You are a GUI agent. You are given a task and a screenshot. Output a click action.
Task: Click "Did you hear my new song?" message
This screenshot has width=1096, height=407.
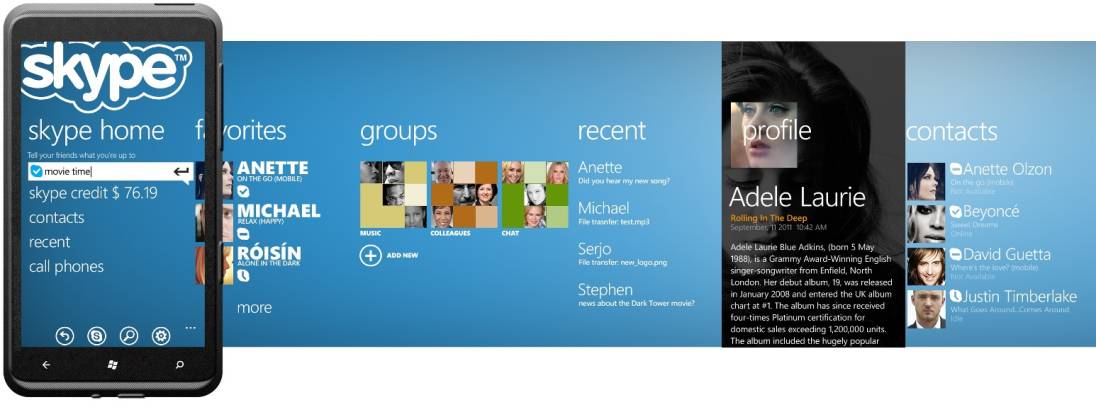pos(624,181)
